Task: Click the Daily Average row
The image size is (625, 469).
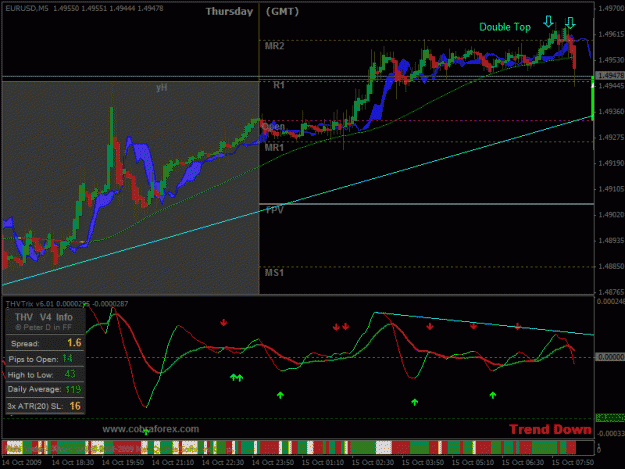Action: [45, 389]
